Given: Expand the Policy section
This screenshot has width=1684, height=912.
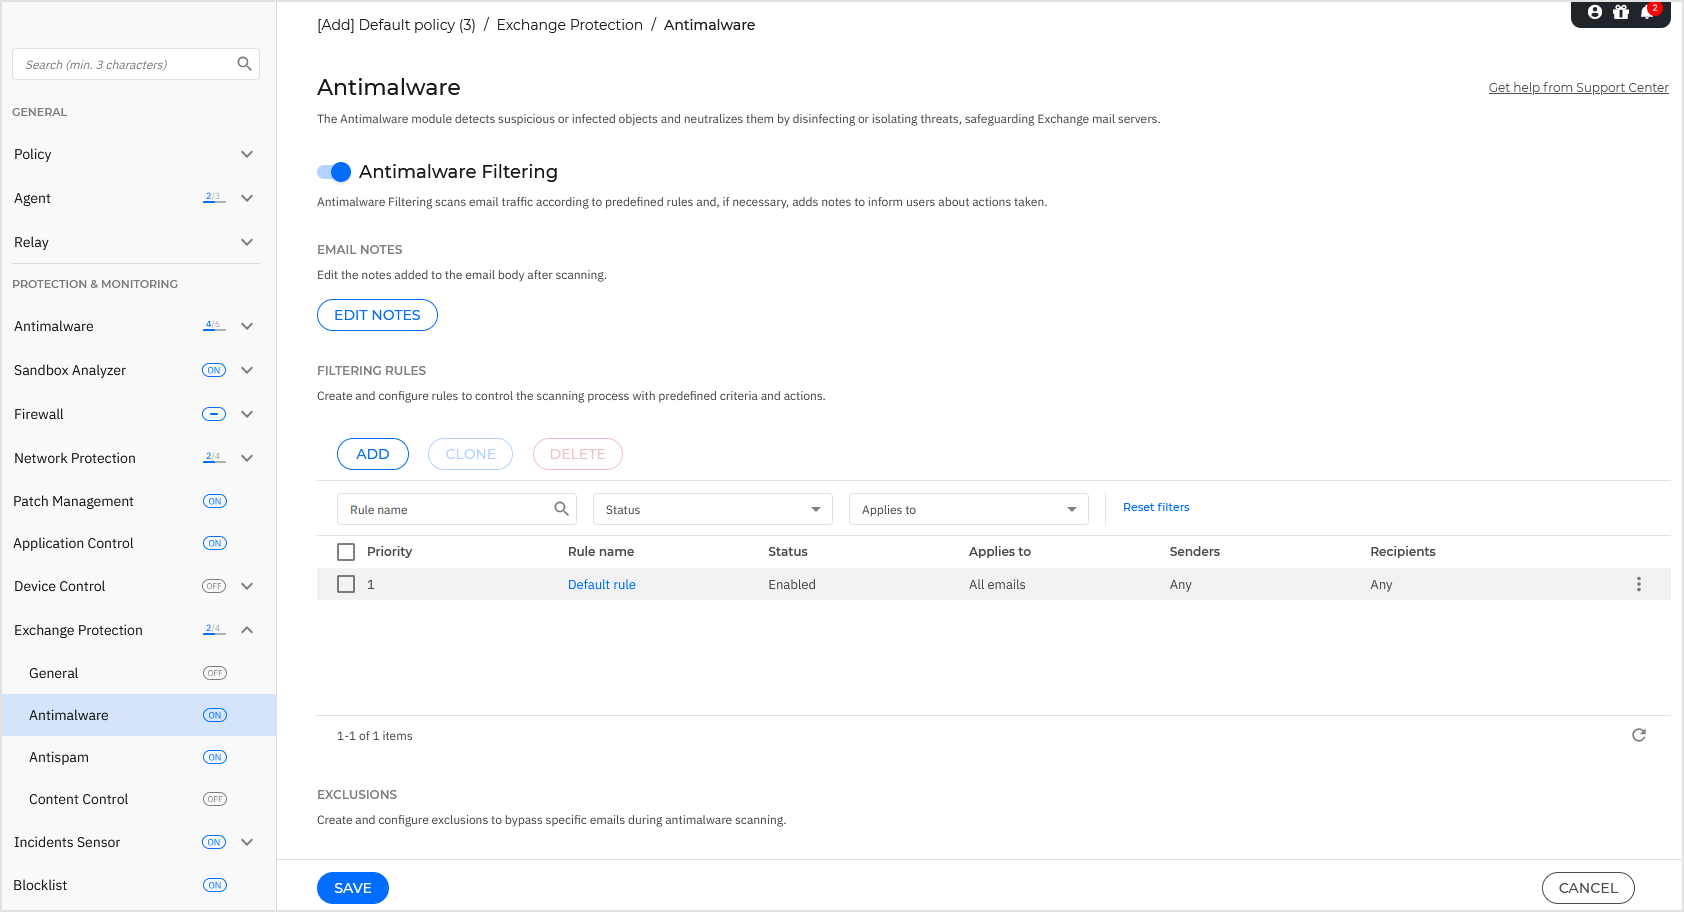Looking at the screenshot, I should coord(247,154).
